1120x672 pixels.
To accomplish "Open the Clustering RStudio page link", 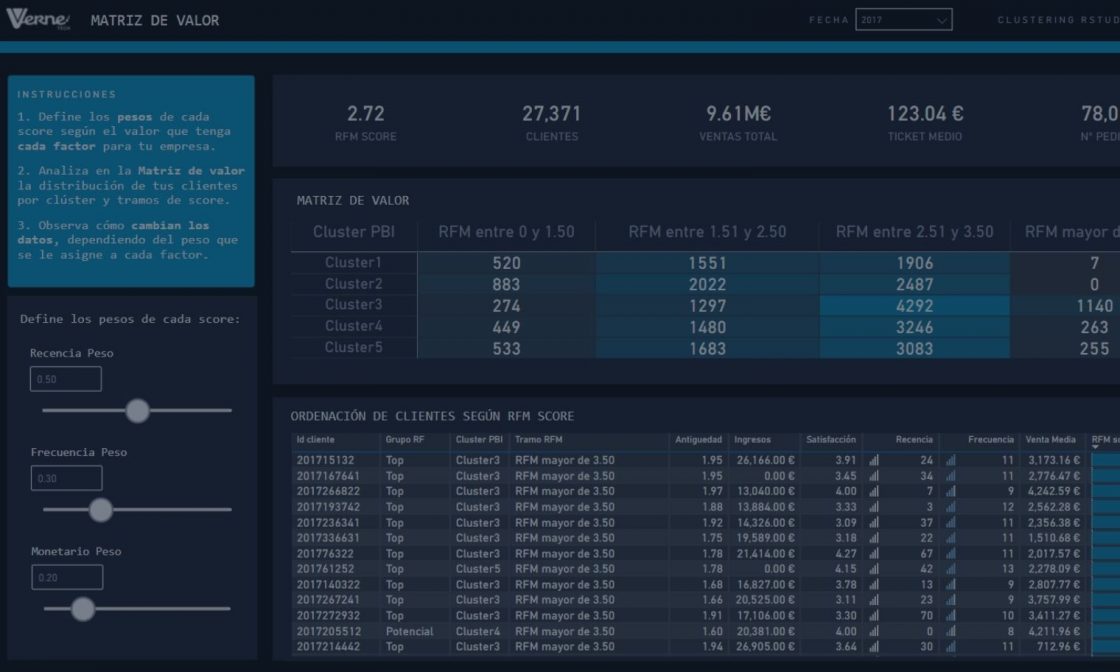I will point(1058,20).
